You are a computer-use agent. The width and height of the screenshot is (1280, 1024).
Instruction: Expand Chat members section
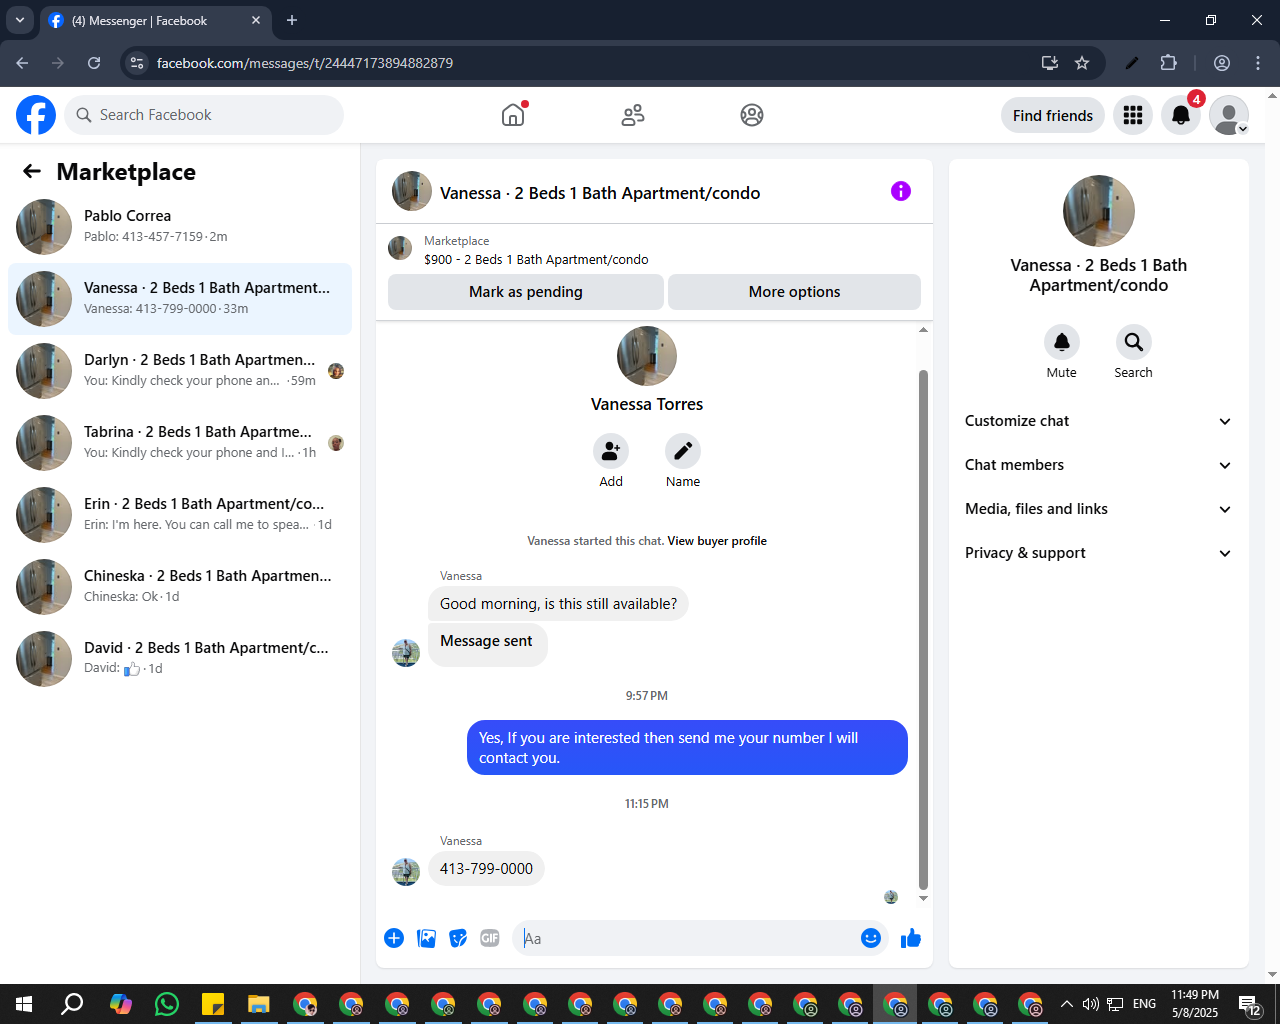pyautogui.click(x=1099, y=465)
